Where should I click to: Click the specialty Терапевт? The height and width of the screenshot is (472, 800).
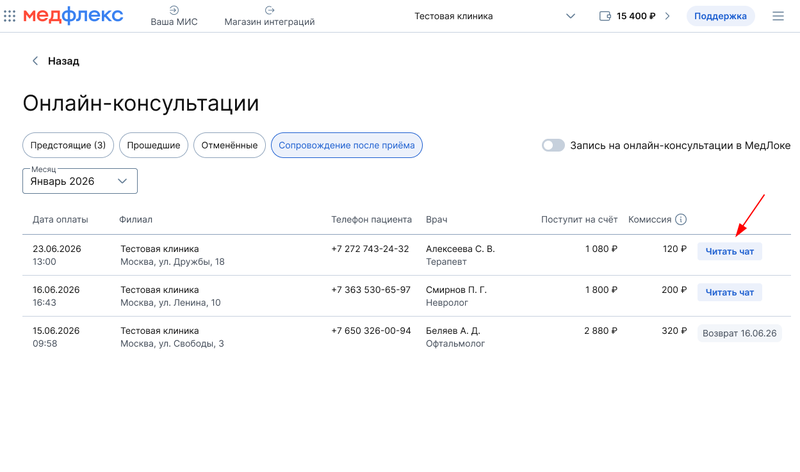pyautogui.click(x=446, y=262)
